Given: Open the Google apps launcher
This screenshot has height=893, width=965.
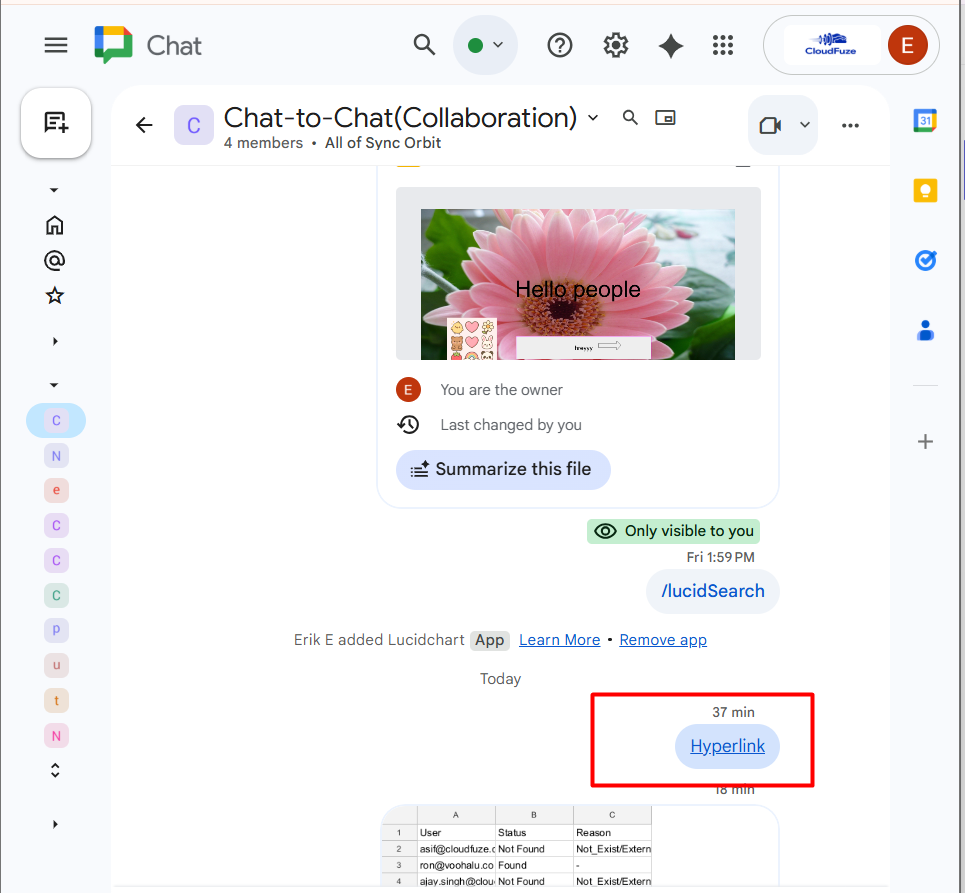Looking at the screenshot, I should pyautogui.click(x=723, y=44).
